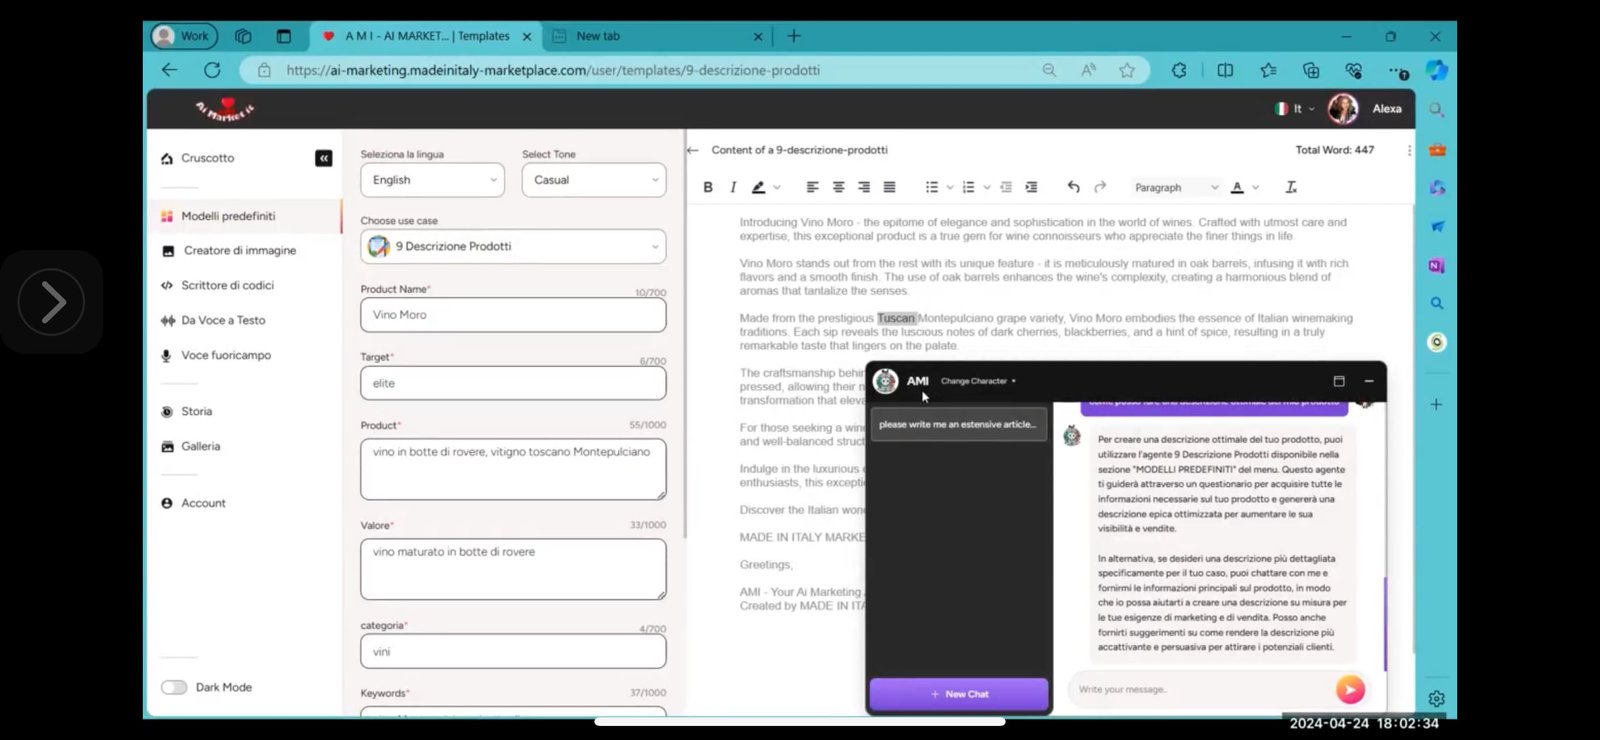Undo the last edit in the editor
The width and height of the screenshot is (1600, 740).
click(1073, 187)
